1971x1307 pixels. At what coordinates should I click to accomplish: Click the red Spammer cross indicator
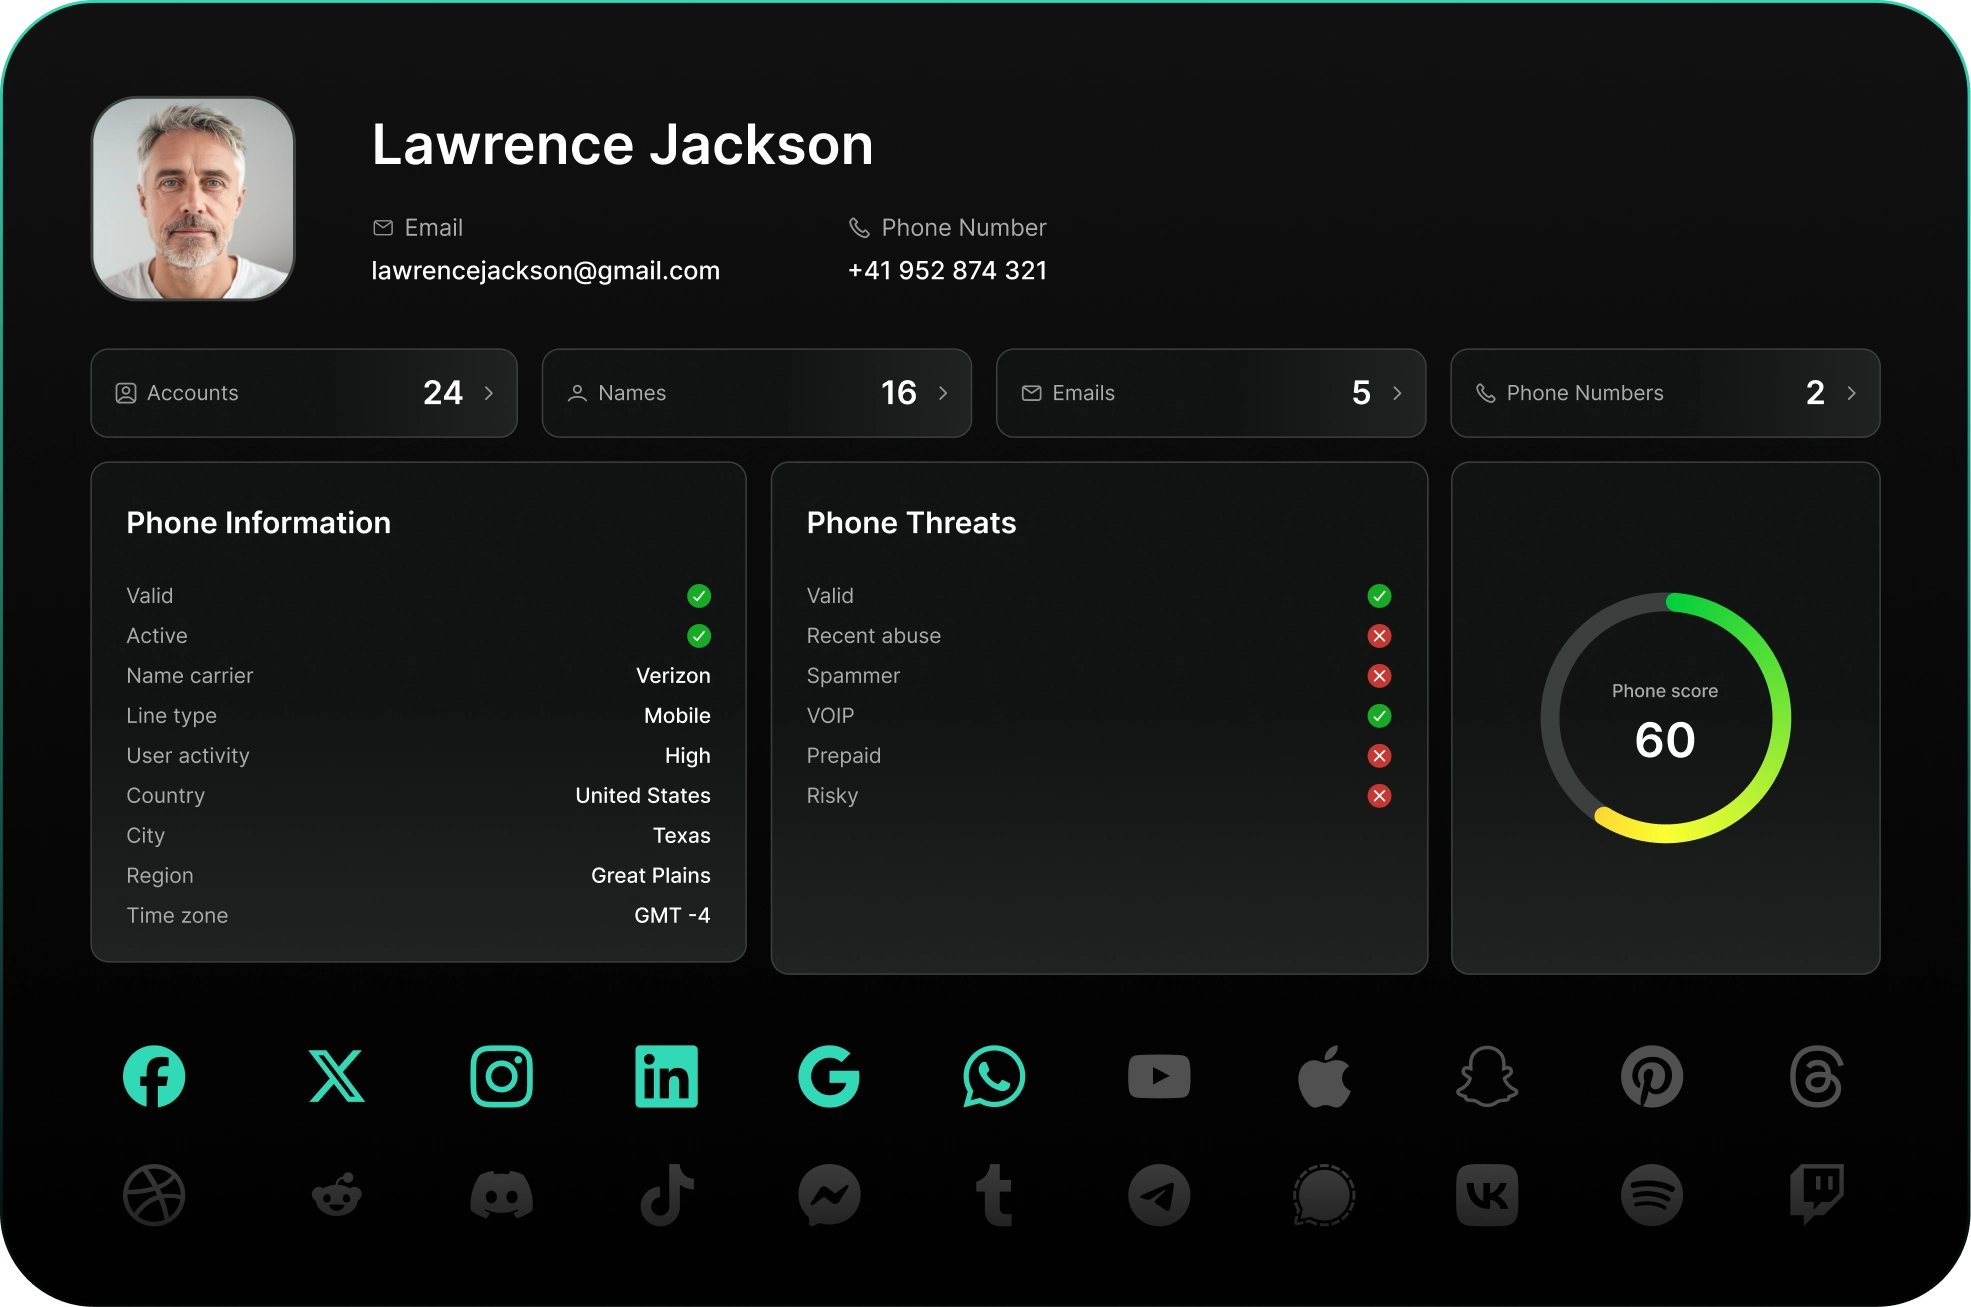point(1379,676)
